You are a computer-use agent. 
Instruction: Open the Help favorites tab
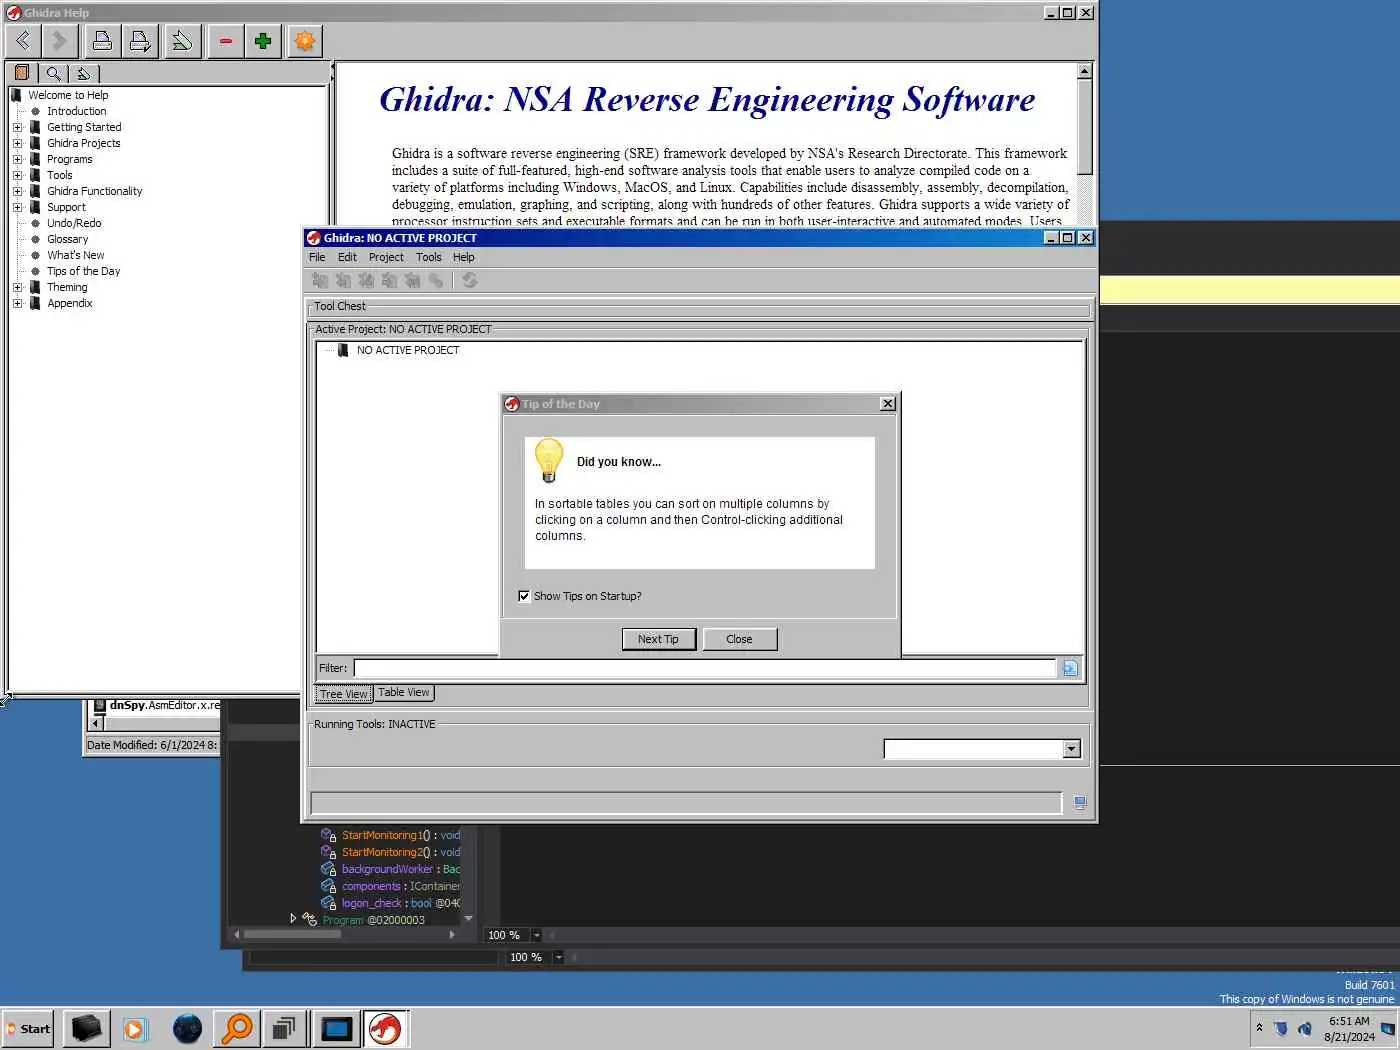[84, 73]
